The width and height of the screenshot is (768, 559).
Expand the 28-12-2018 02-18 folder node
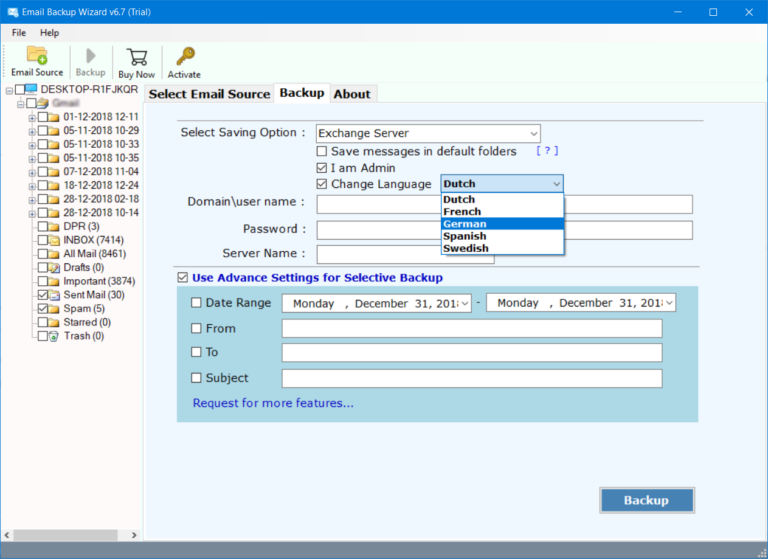pos(32,200)
